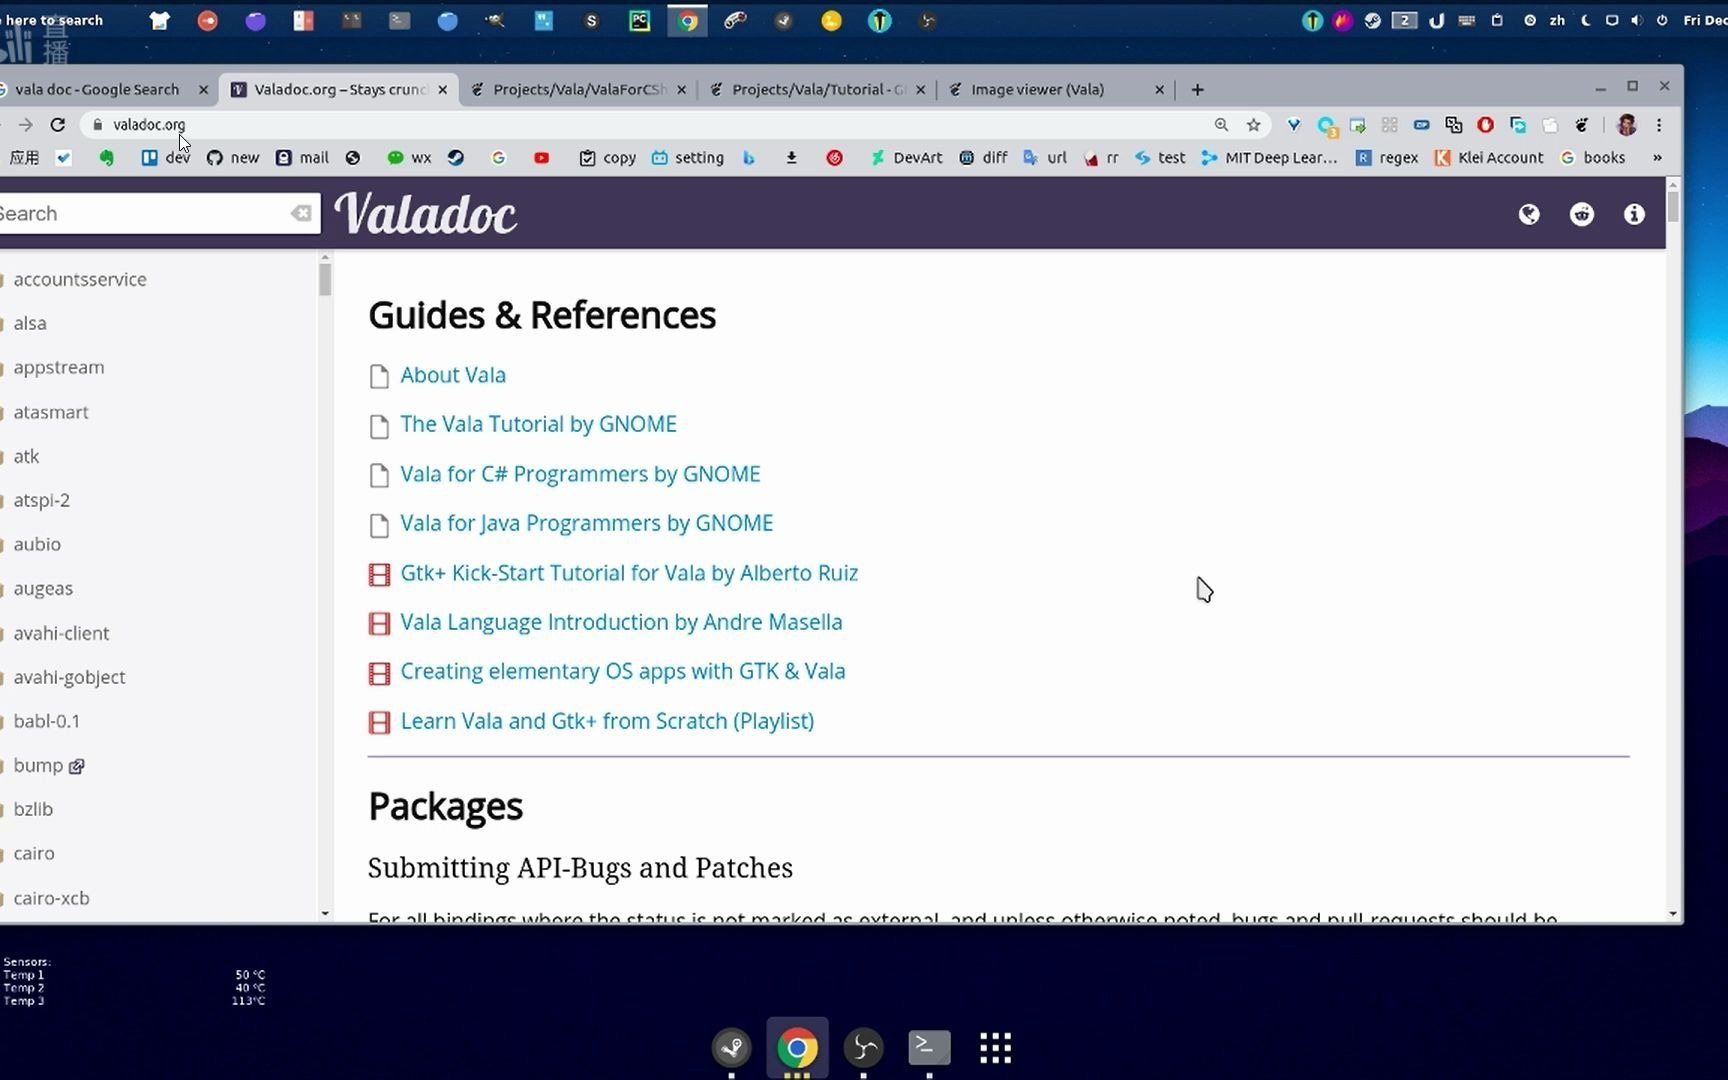
Task: Open the DevArt bookmark
Action: [906, 158]
